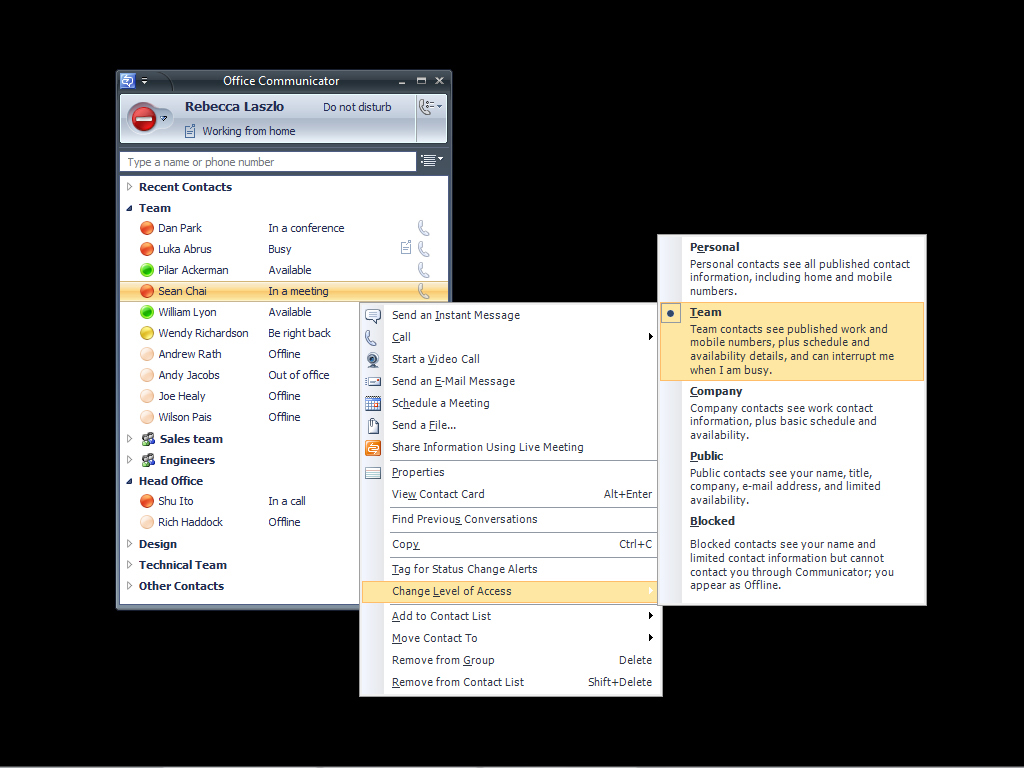
Task: Click the webcam icon for Video Call
Action: click(x=373, y=360)
